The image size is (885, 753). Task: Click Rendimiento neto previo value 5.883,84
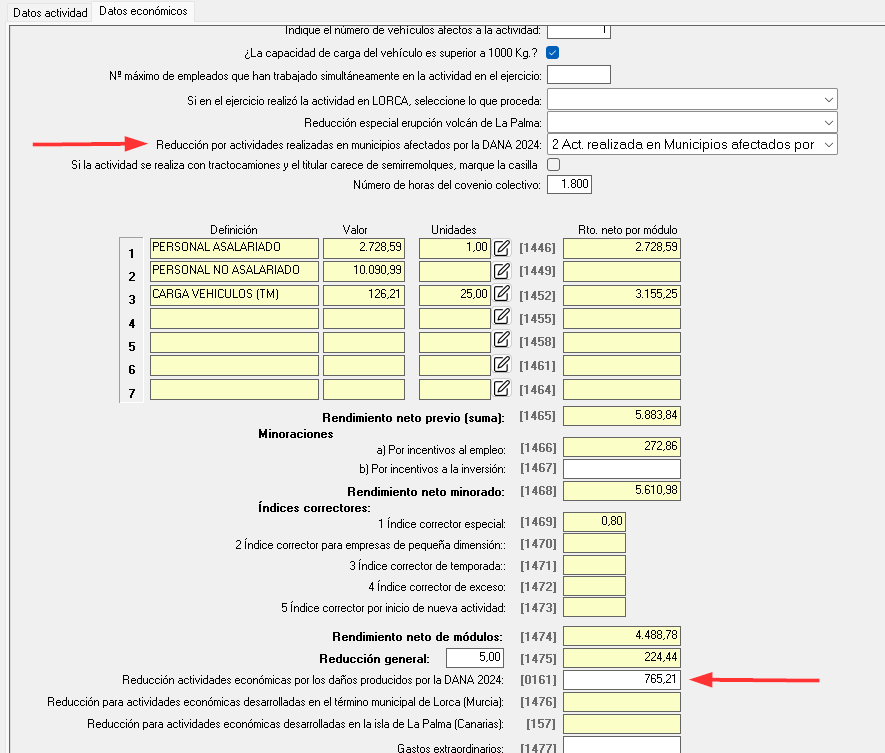621,415
